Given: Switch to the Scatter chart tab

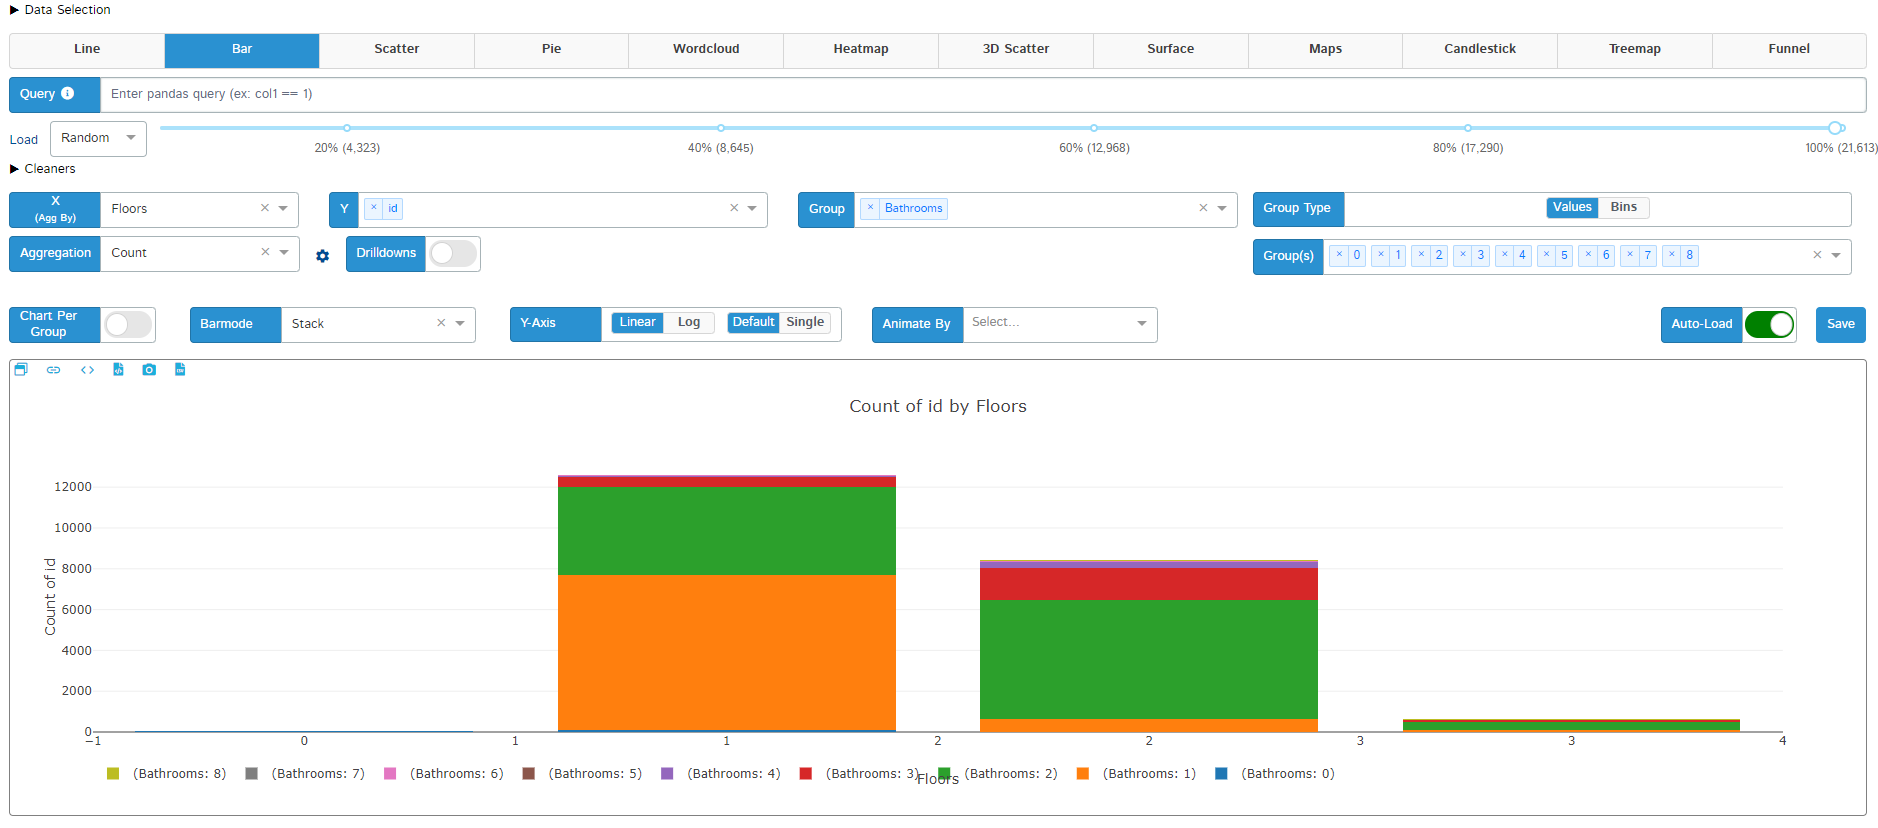Looking at the screenshot, I should [x=397, y=49].
